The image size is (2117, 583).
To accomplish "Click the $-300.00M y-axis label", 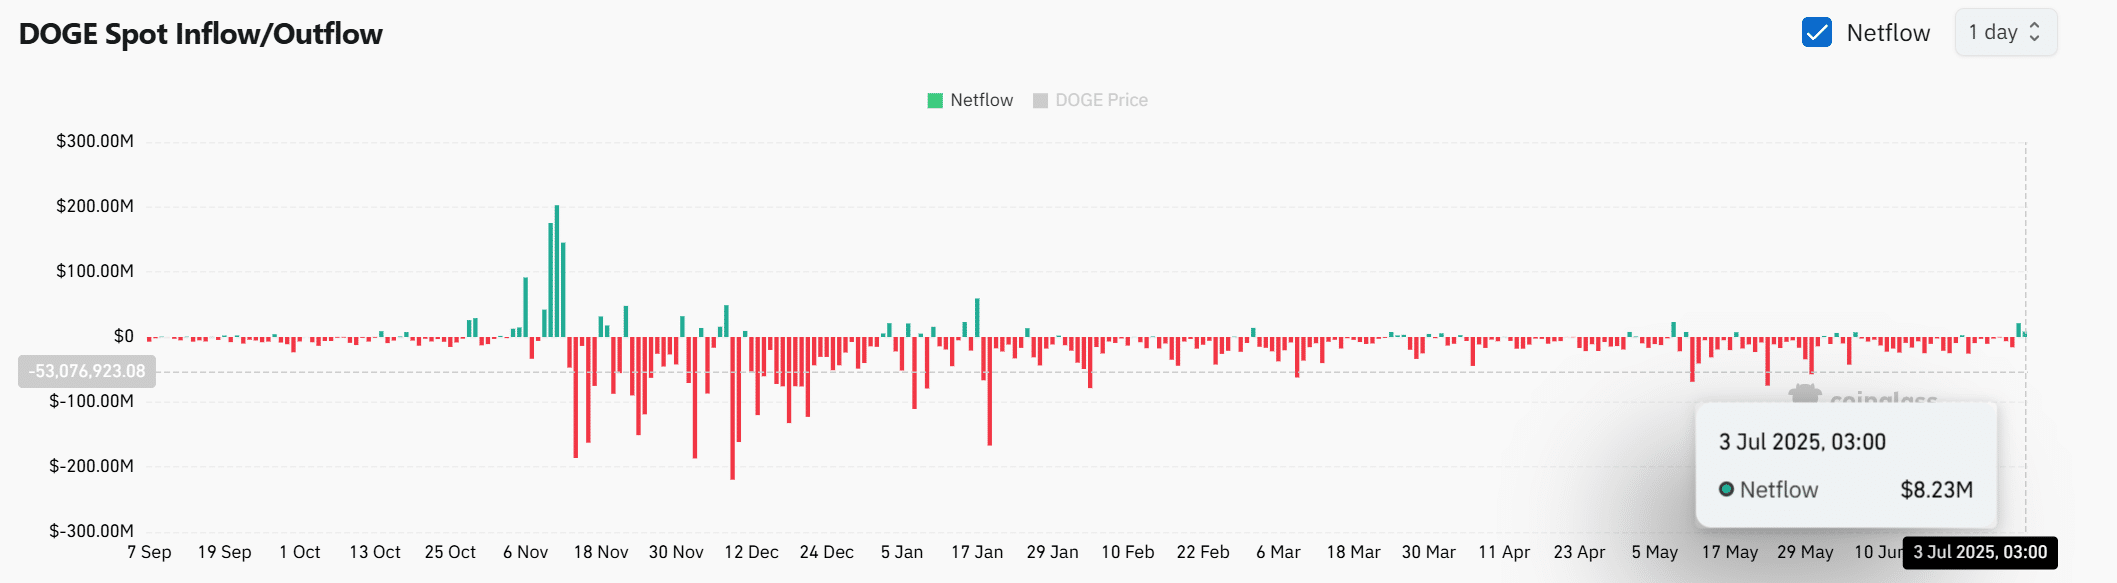I will [91, 531].
